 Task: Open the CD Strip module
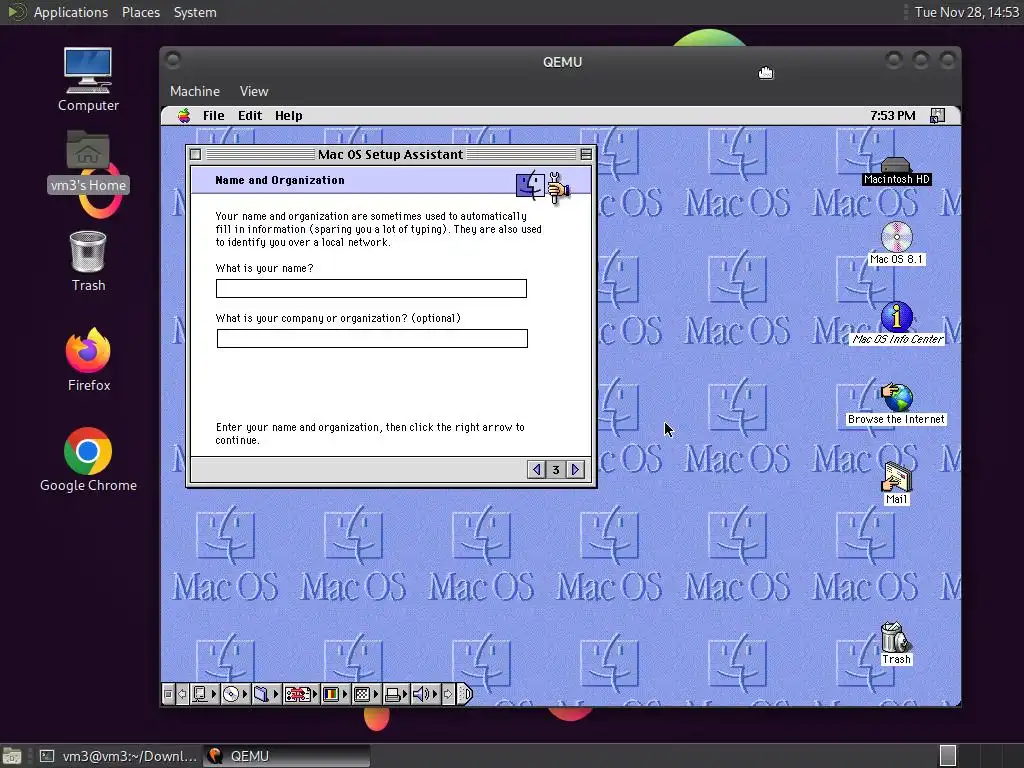tap(235, 694)
